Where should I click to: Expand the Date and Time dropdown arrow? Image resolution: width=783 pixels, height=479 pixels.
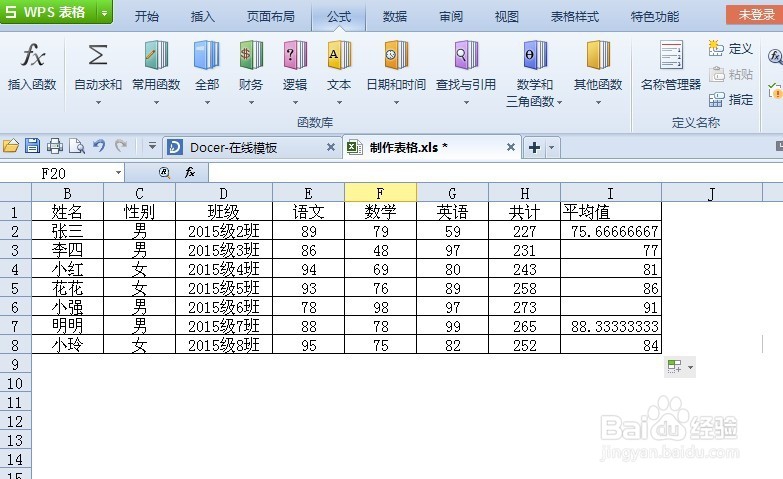[396, 102]
